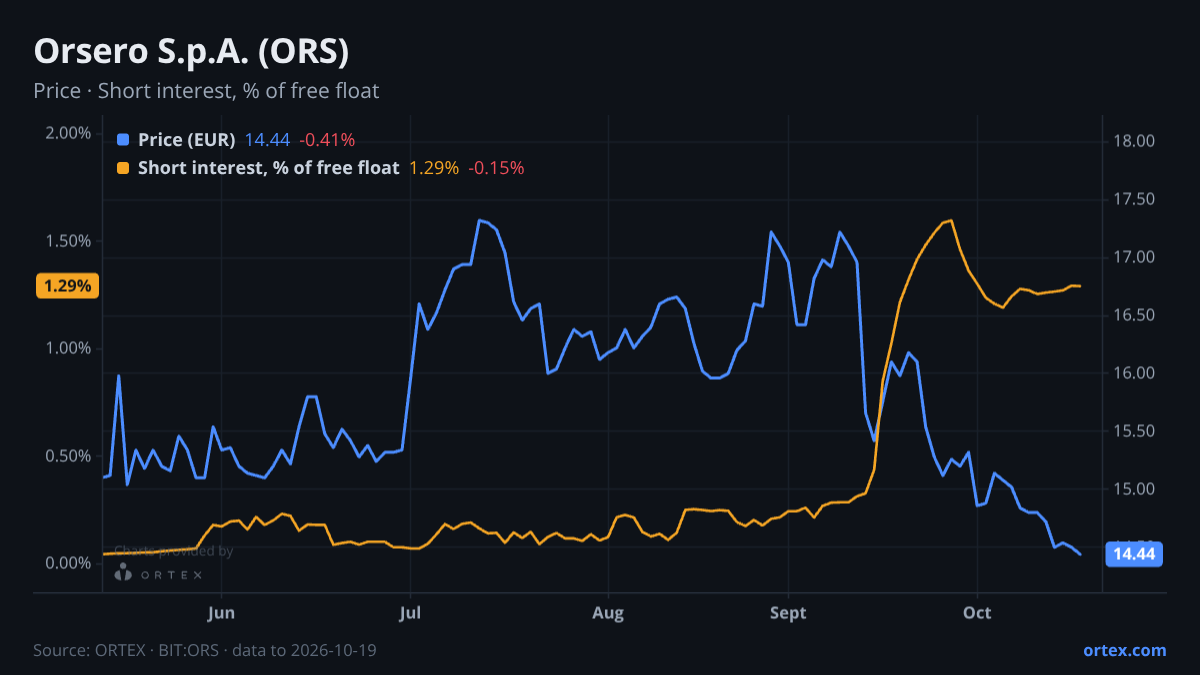Click the 'Jun' x-axis label
The width and height of the screenshot is (1200, 675).
pyautogui.click(x=222, y=612)
